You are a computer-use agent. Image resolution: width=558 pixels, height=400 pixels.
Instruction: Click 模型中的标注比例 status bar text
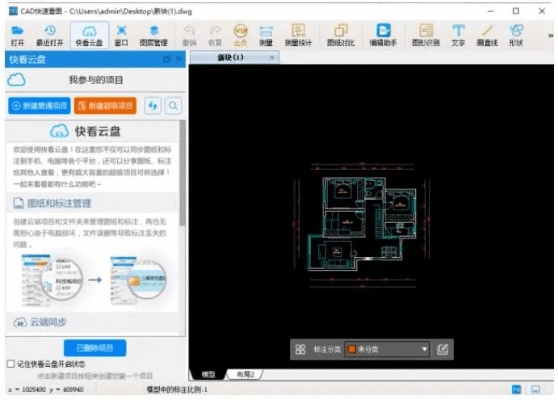(177, 390)
